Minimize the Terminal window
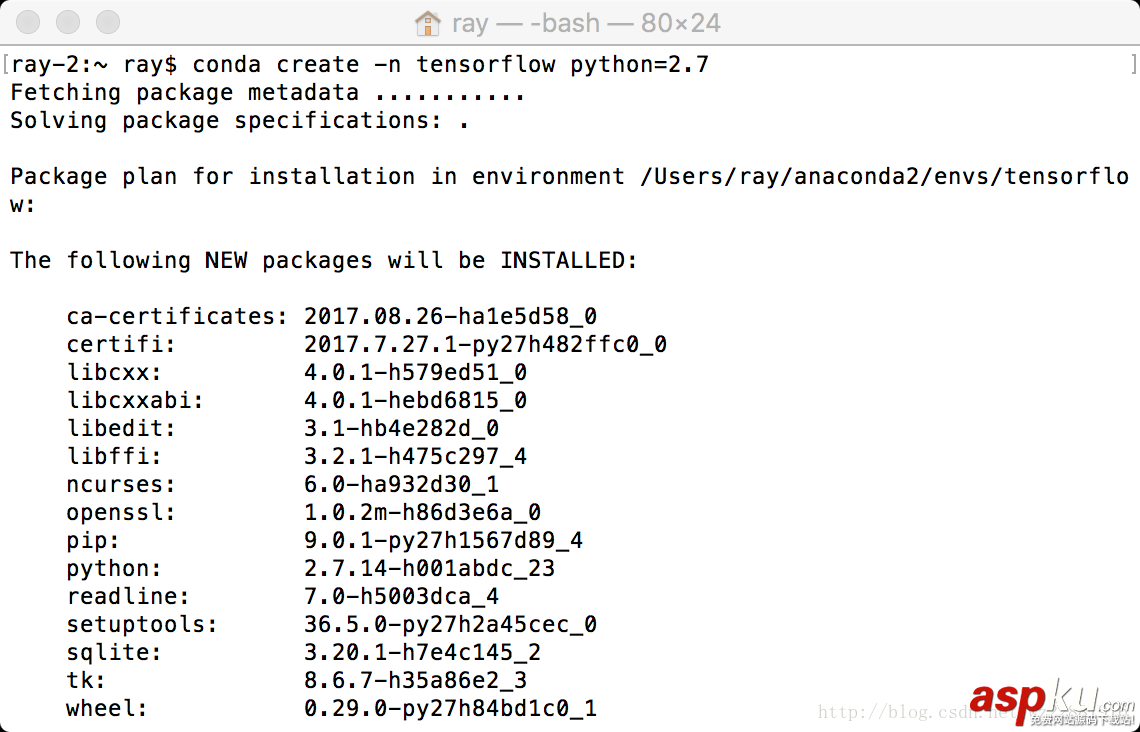This screenshot has height=732, width=1140. [68, 22]
